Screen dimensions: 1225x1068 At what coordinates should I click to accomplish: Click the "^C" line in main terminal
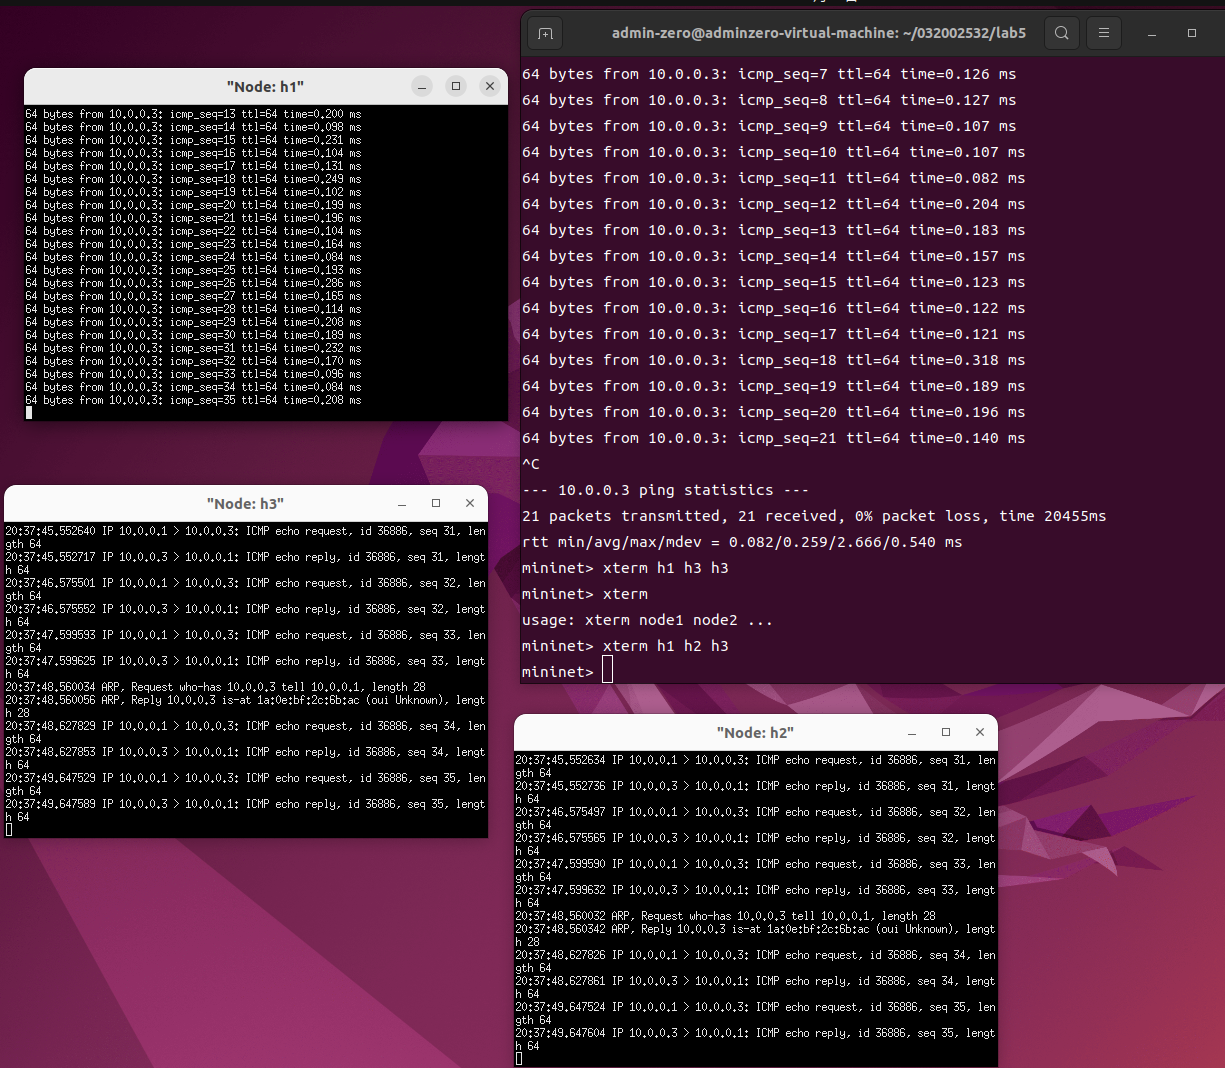[531, 464]
